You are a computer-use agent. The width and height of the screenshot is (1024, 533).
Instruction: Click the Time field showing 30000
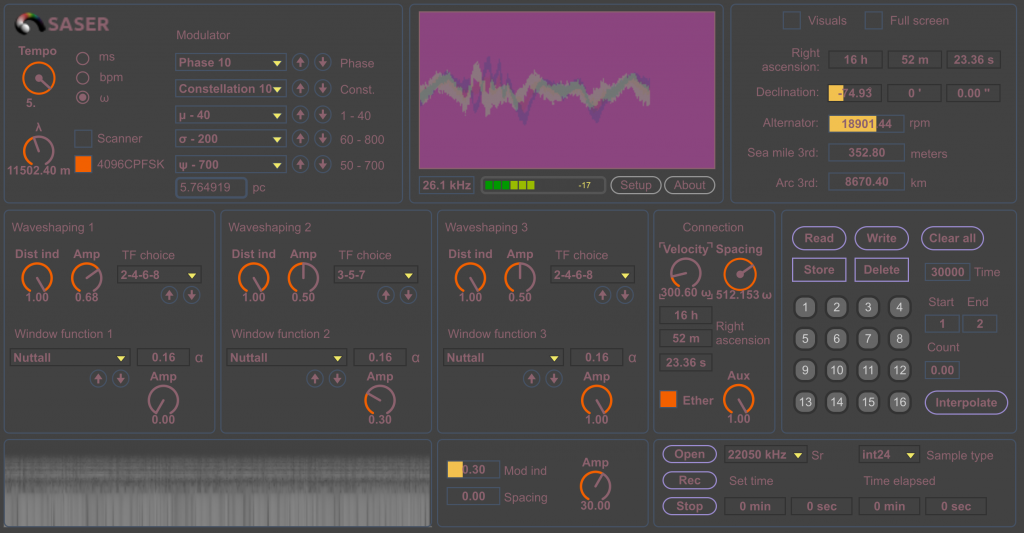946,272
